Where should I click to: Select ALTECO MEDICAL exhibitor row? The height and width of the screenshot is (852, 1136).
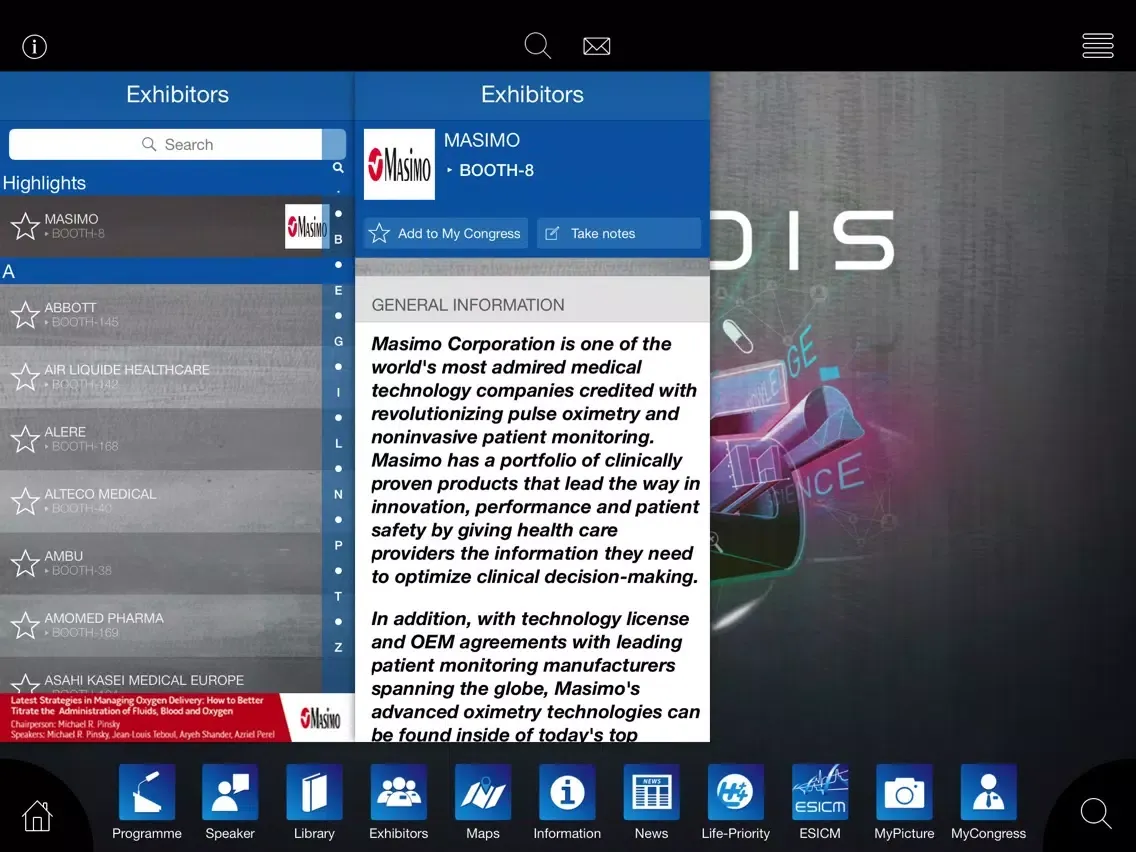point(161,501)
